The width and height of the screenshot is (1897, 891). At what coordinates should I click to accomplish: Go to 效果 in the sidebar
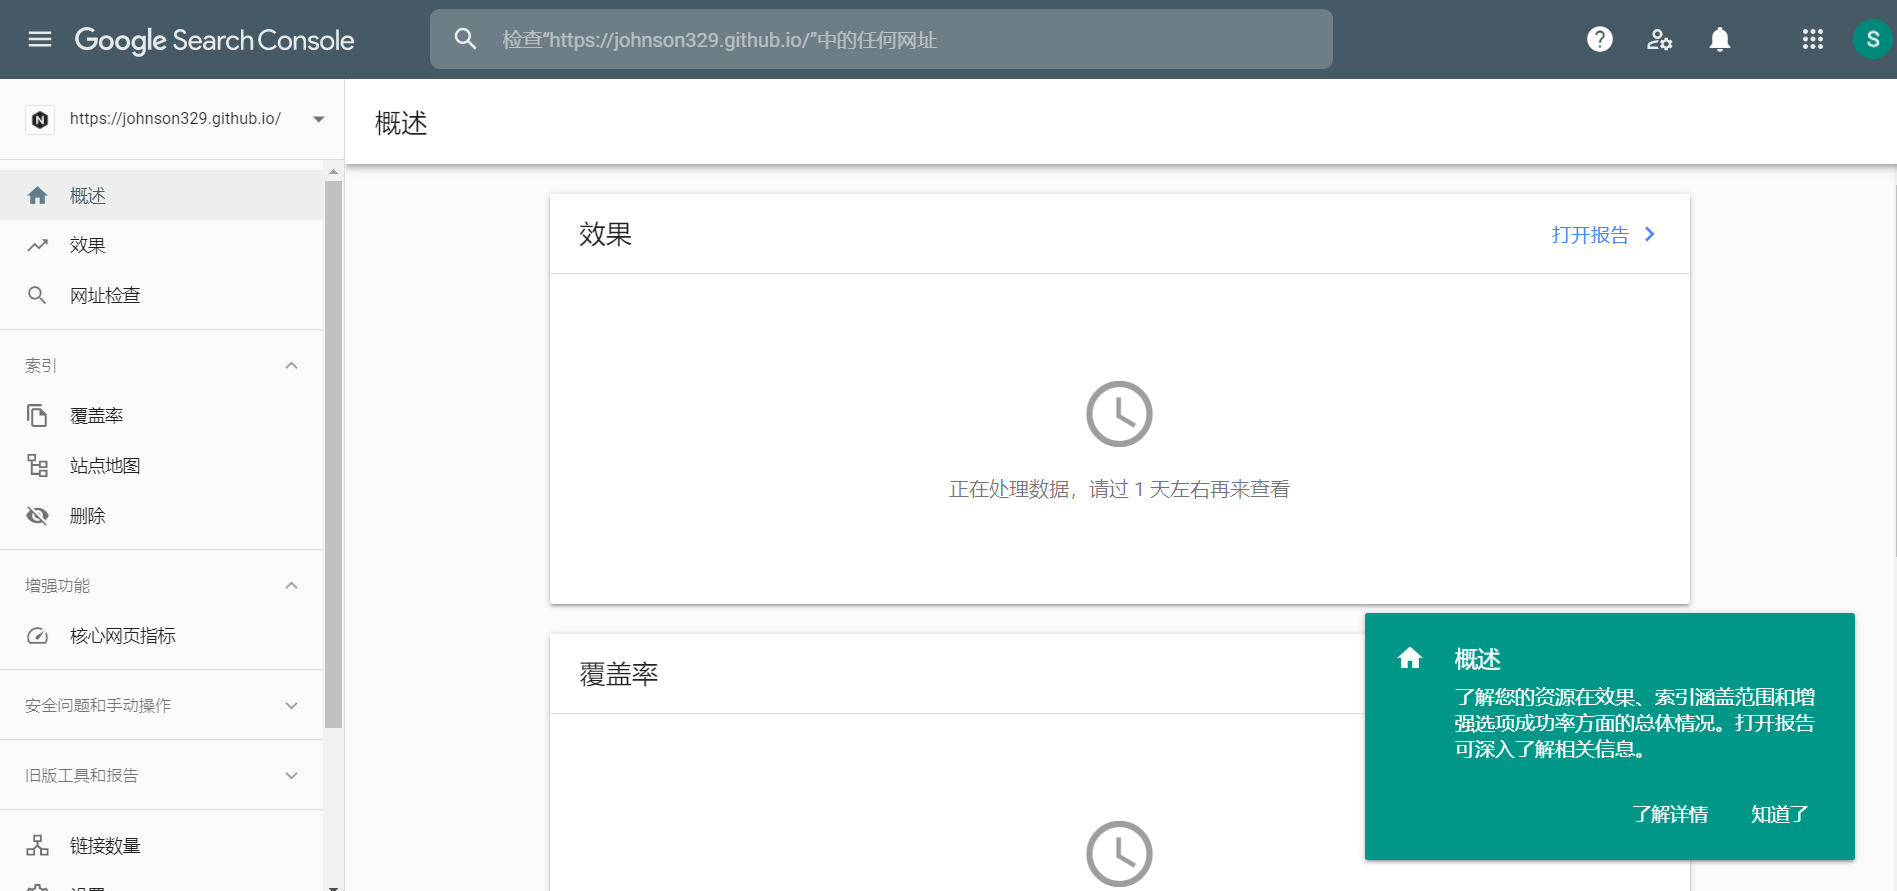(162, 245)
